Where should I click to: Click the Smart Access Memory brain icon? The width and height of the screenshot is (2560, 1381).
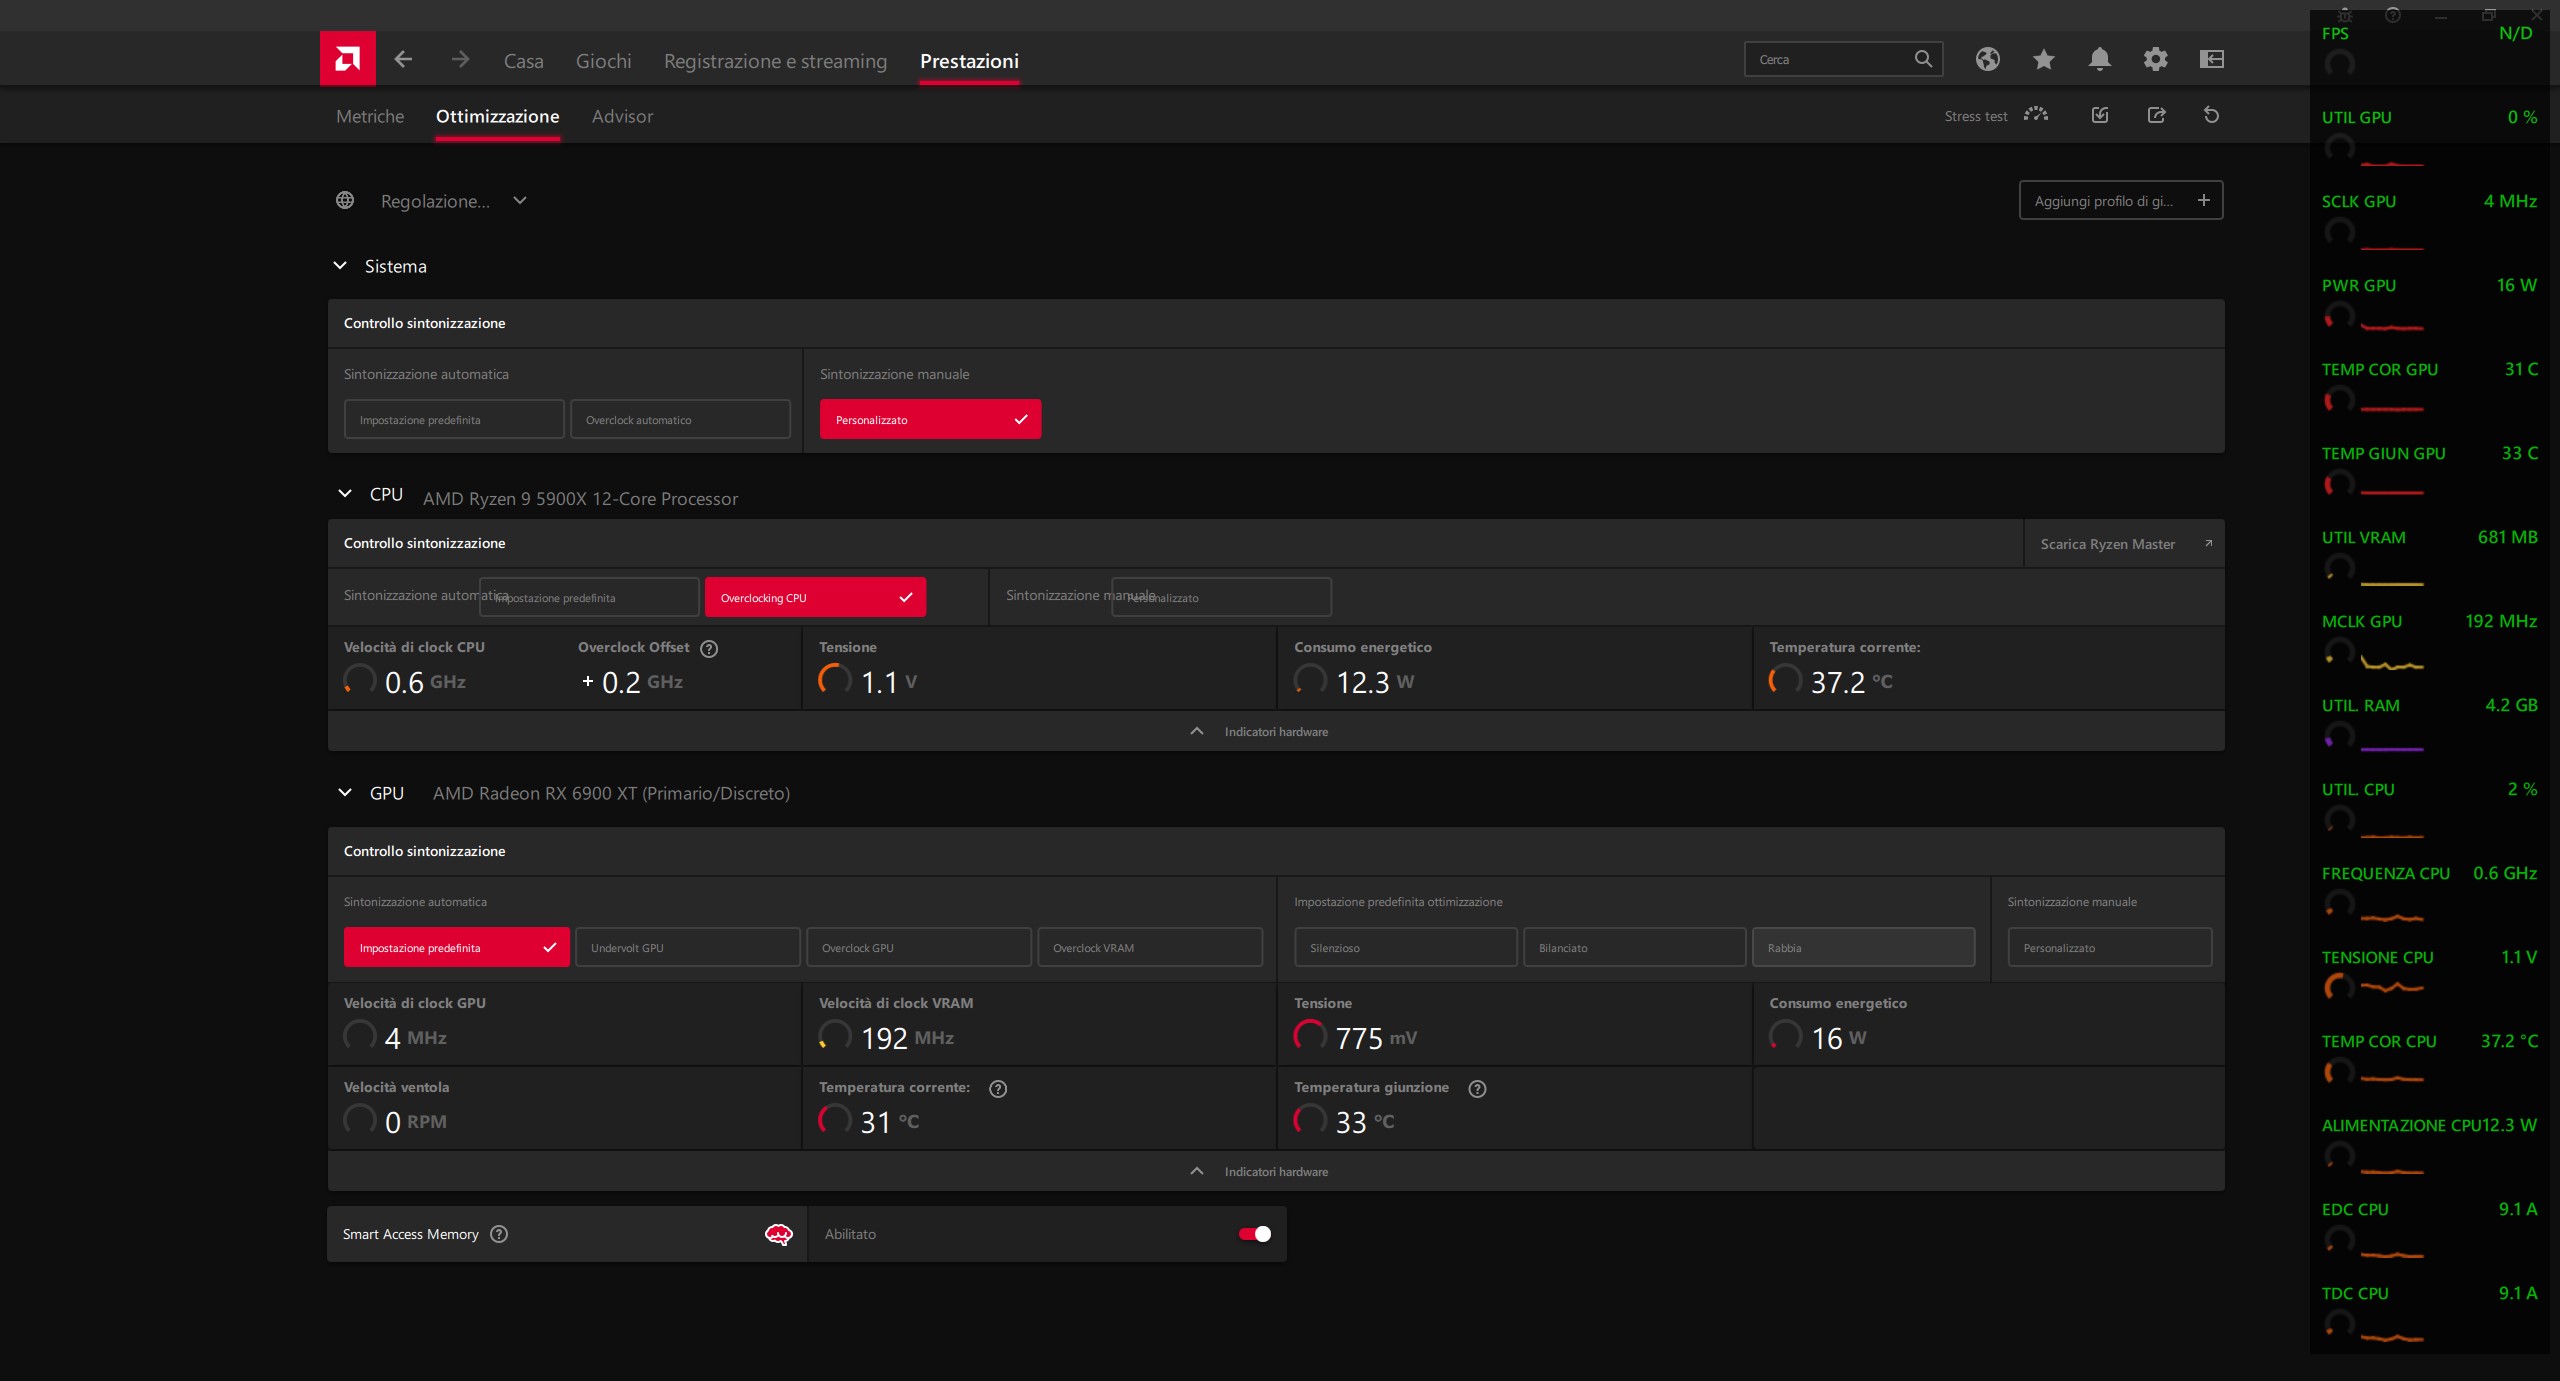tap(779, 1234)
